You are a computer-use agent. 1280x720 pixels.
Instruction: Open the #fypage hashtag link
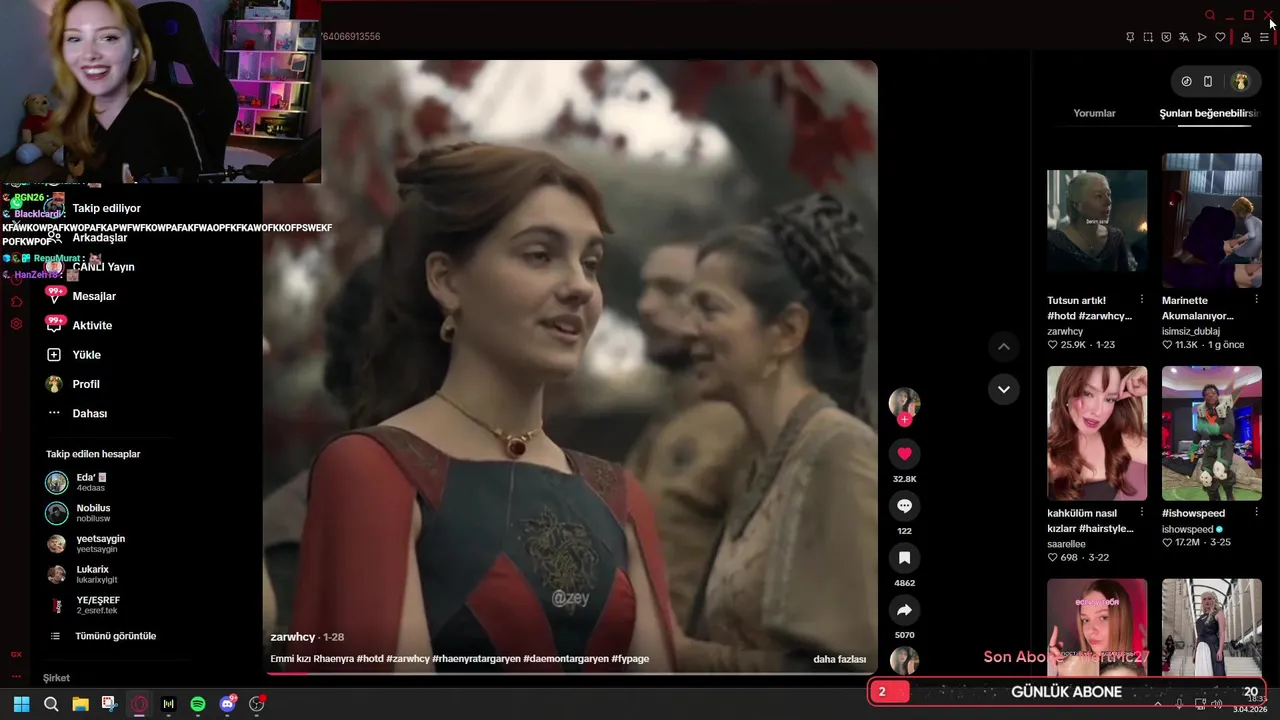click(x=631, y=659)
